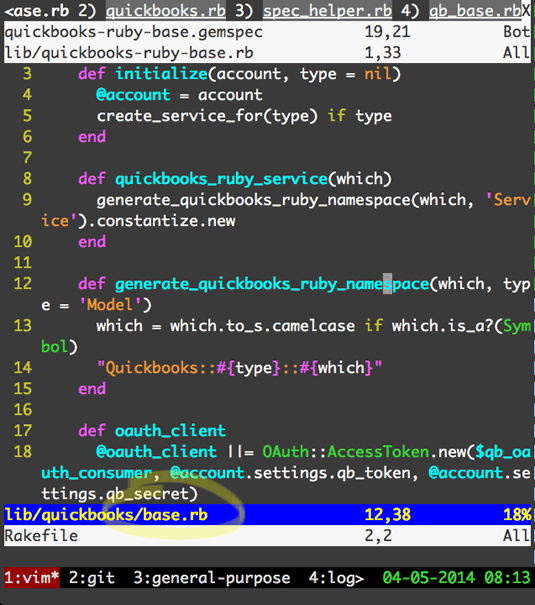
Task: Click the 'if type' condition on line 5
Action: pyautogui.click(x=360, y=116)
